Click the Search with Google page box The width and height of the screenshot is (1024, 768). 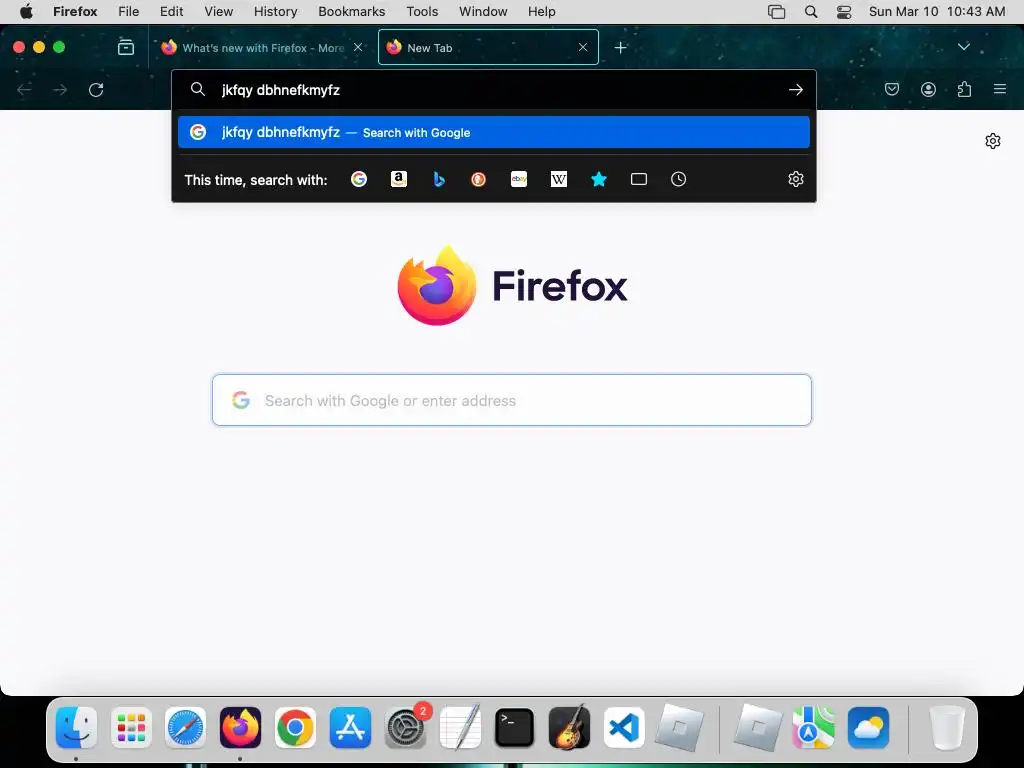[512, 400]
